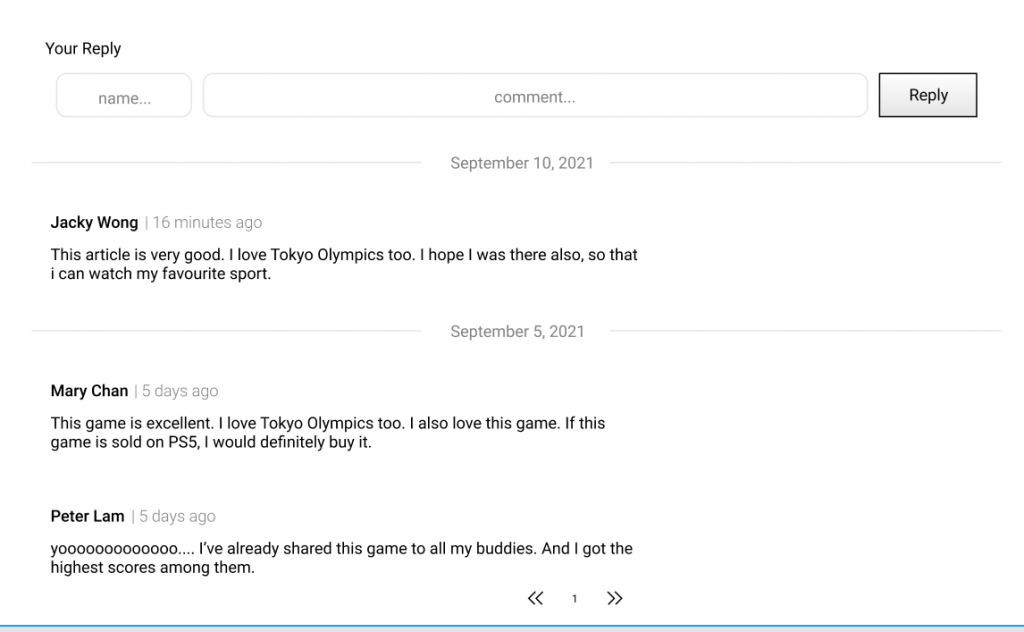Viewport: 1024px width, 632px height.
Task: Focus the comment input field
Action: [x=535, y=96]
